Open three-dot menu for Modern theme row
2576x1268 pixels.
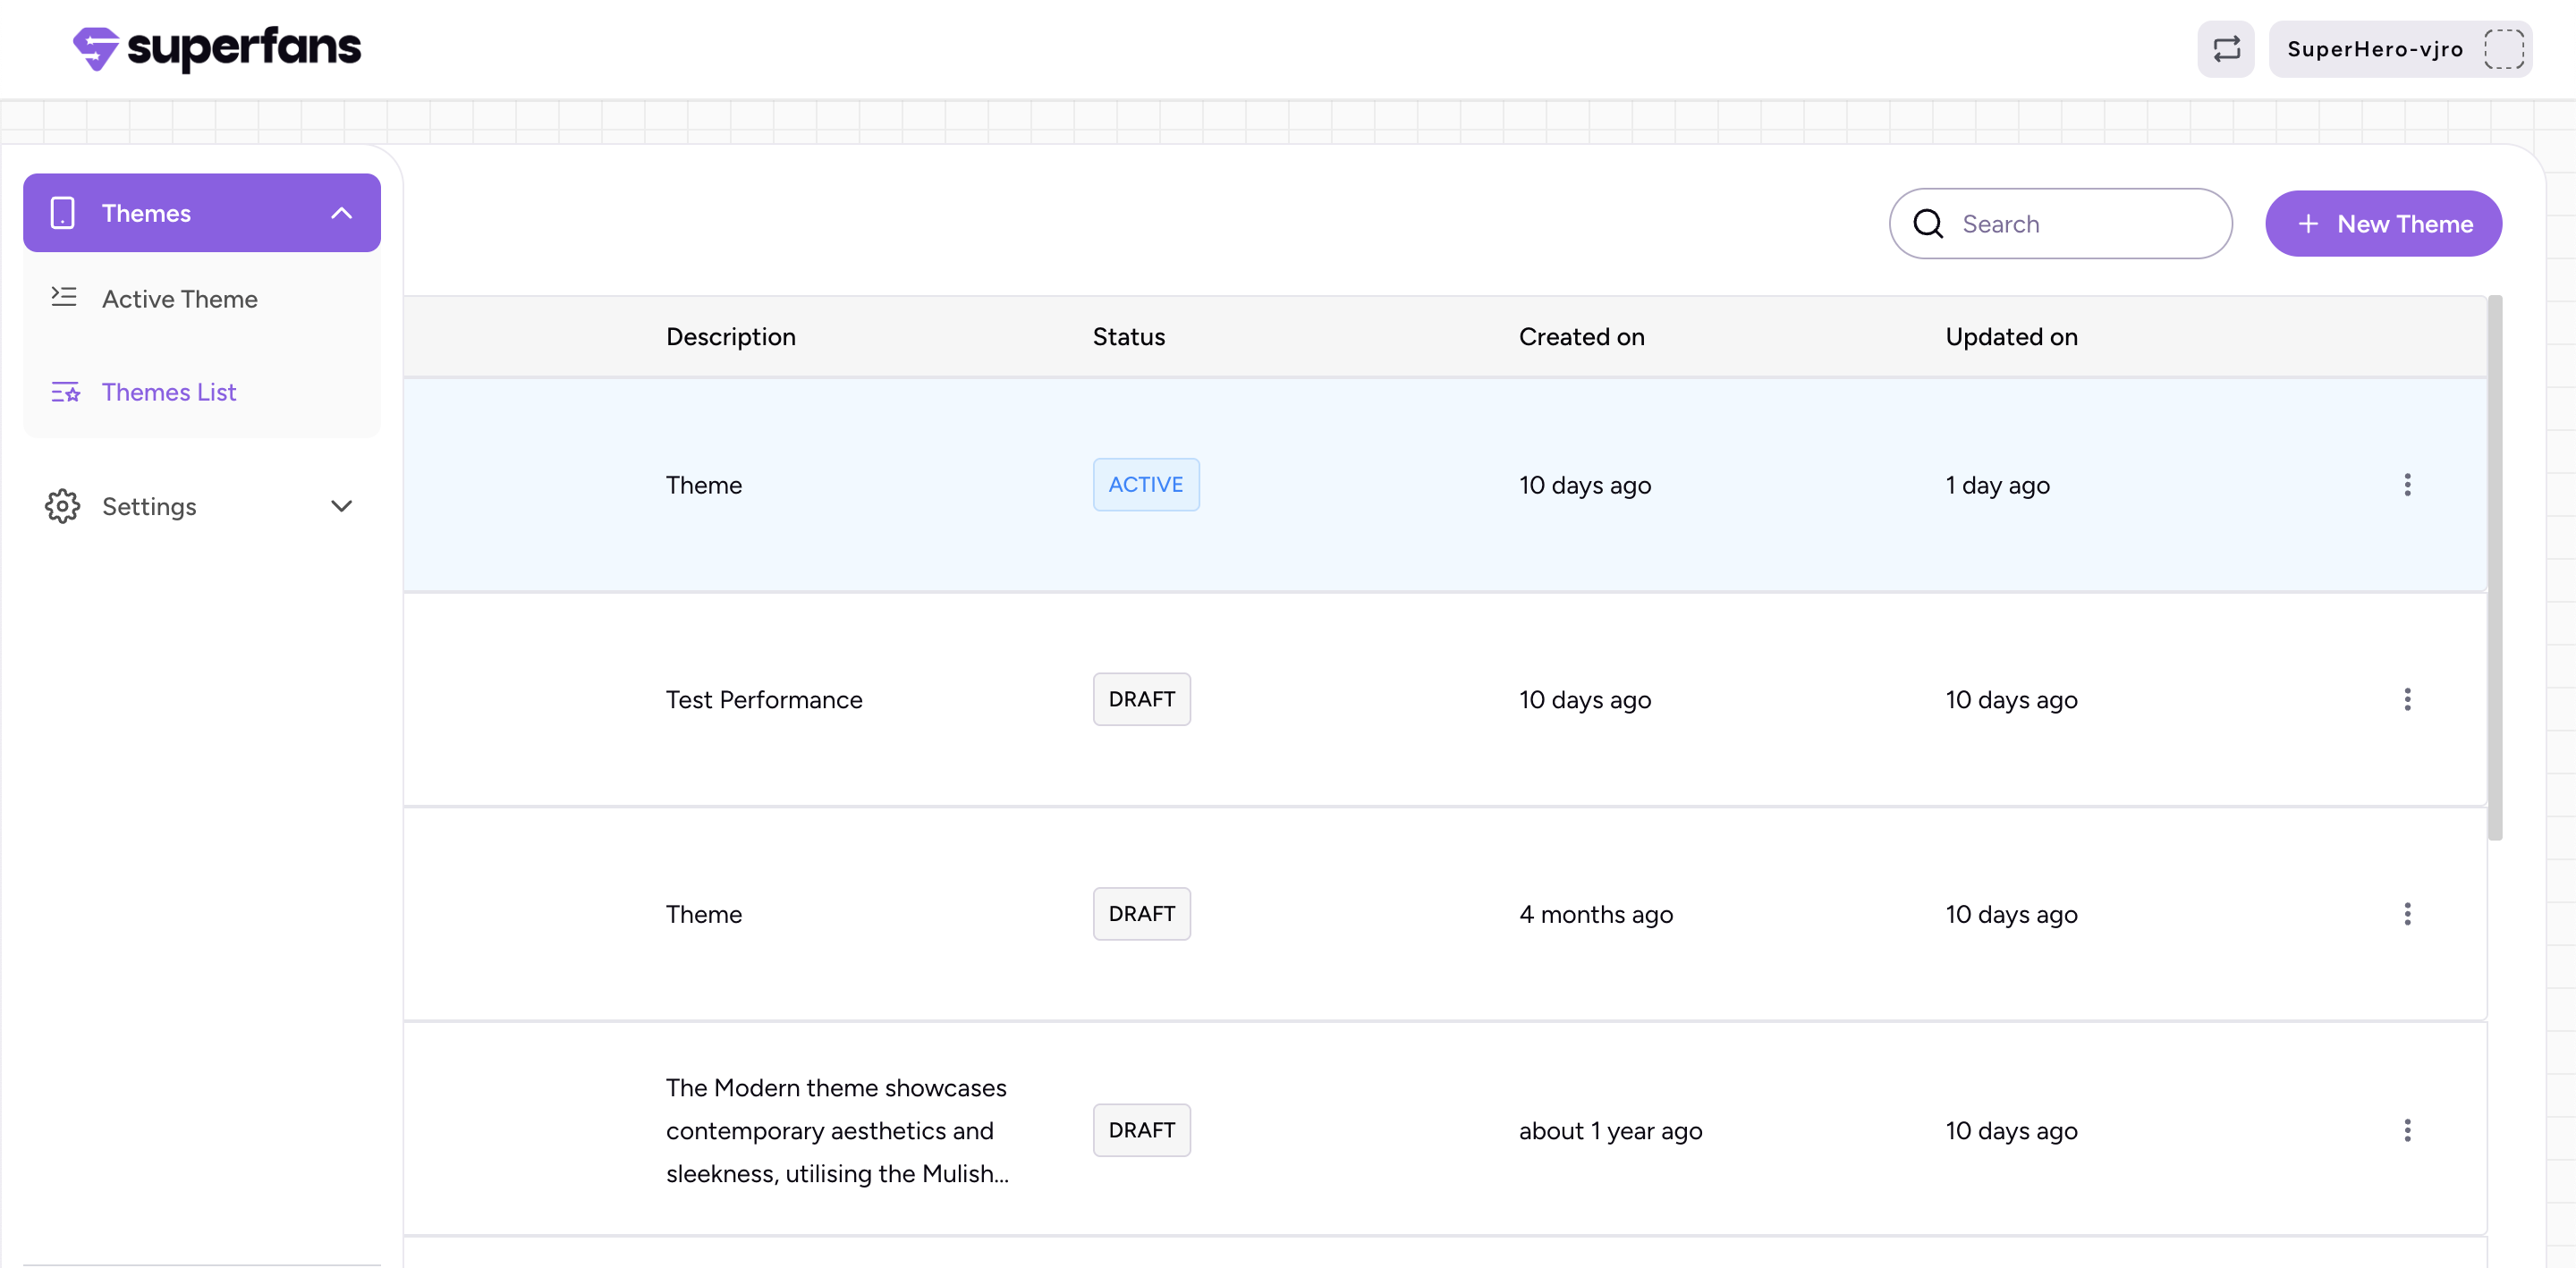[x=2407, y=1130]
